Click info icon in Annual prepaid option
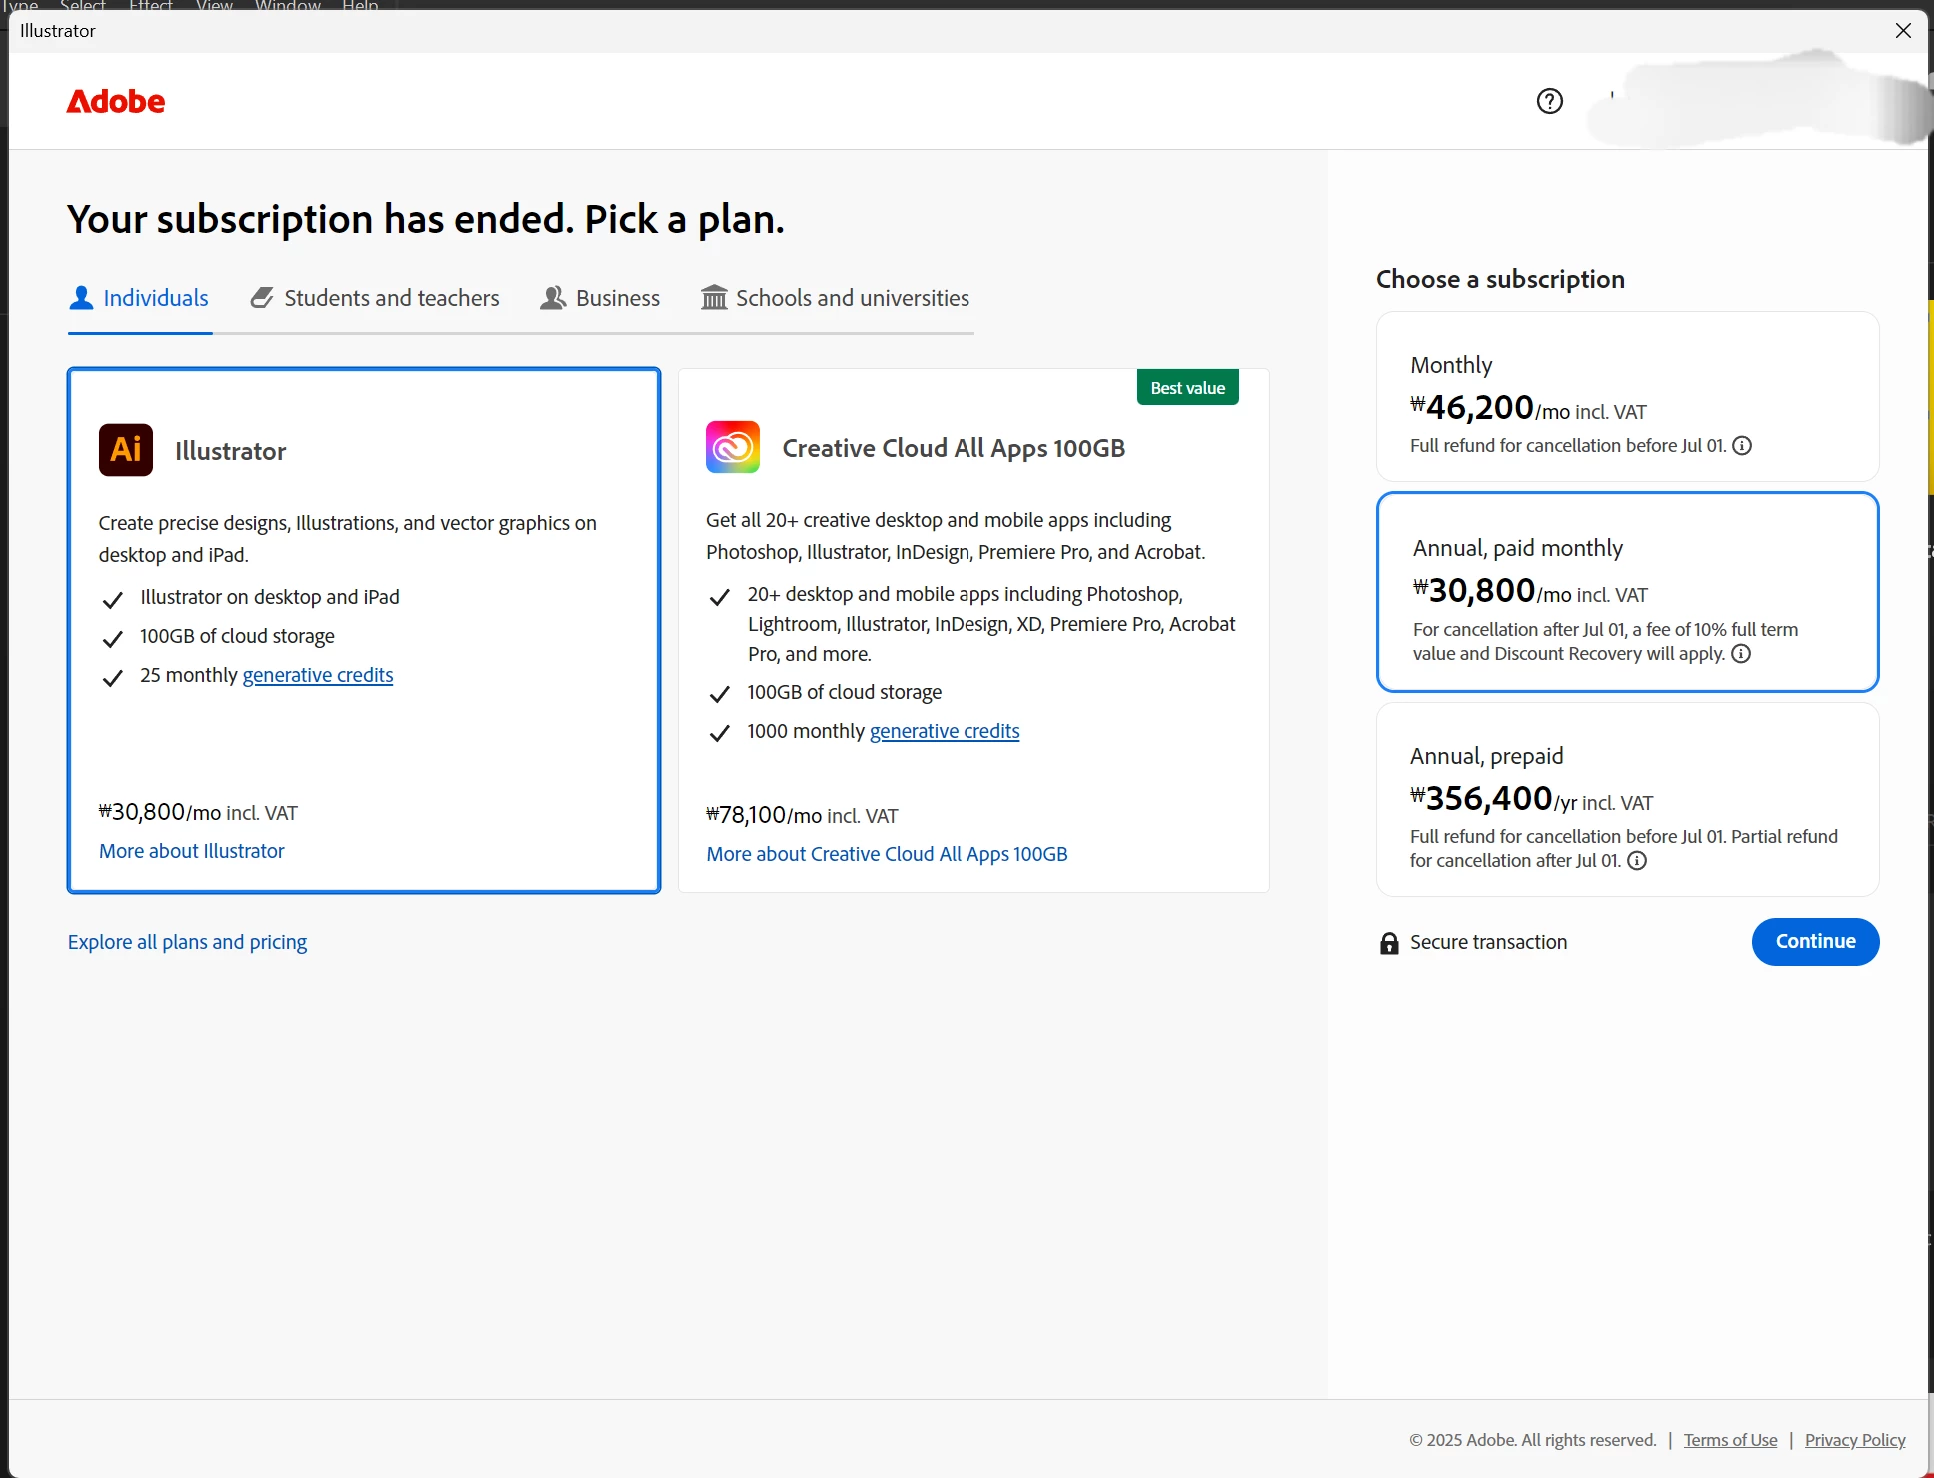 pyautogui.click(x=1637, y=861)
